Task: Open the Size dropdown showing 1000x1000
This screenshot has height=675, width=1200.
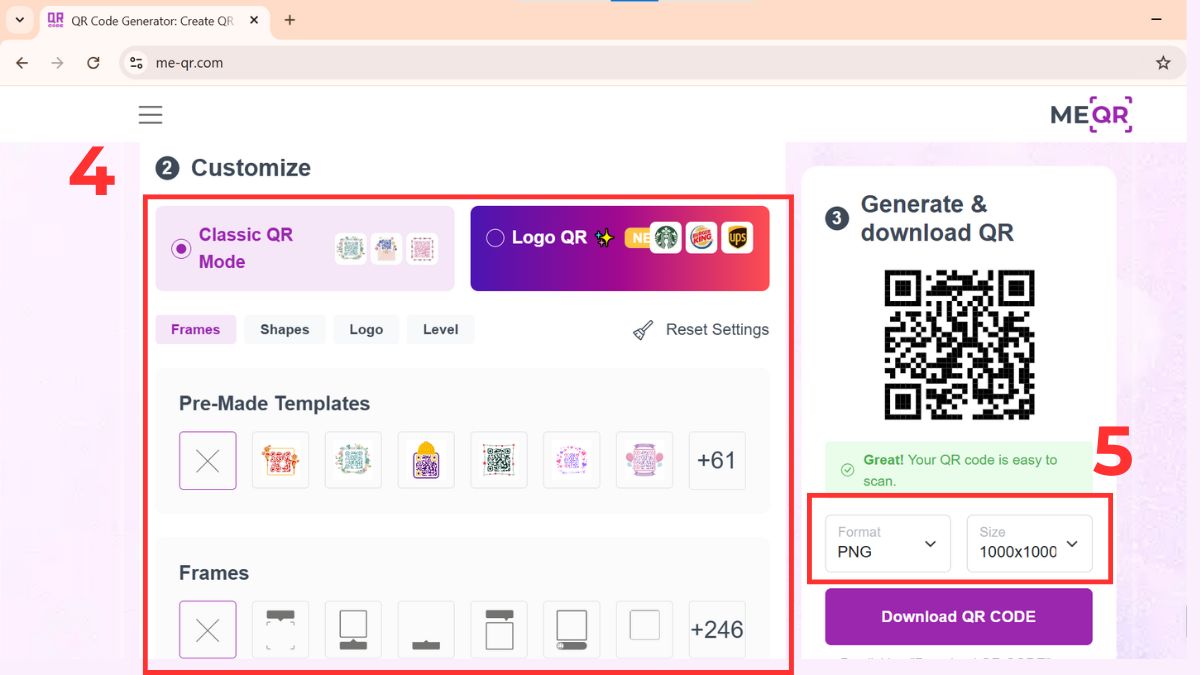Action: point(1029,543)
